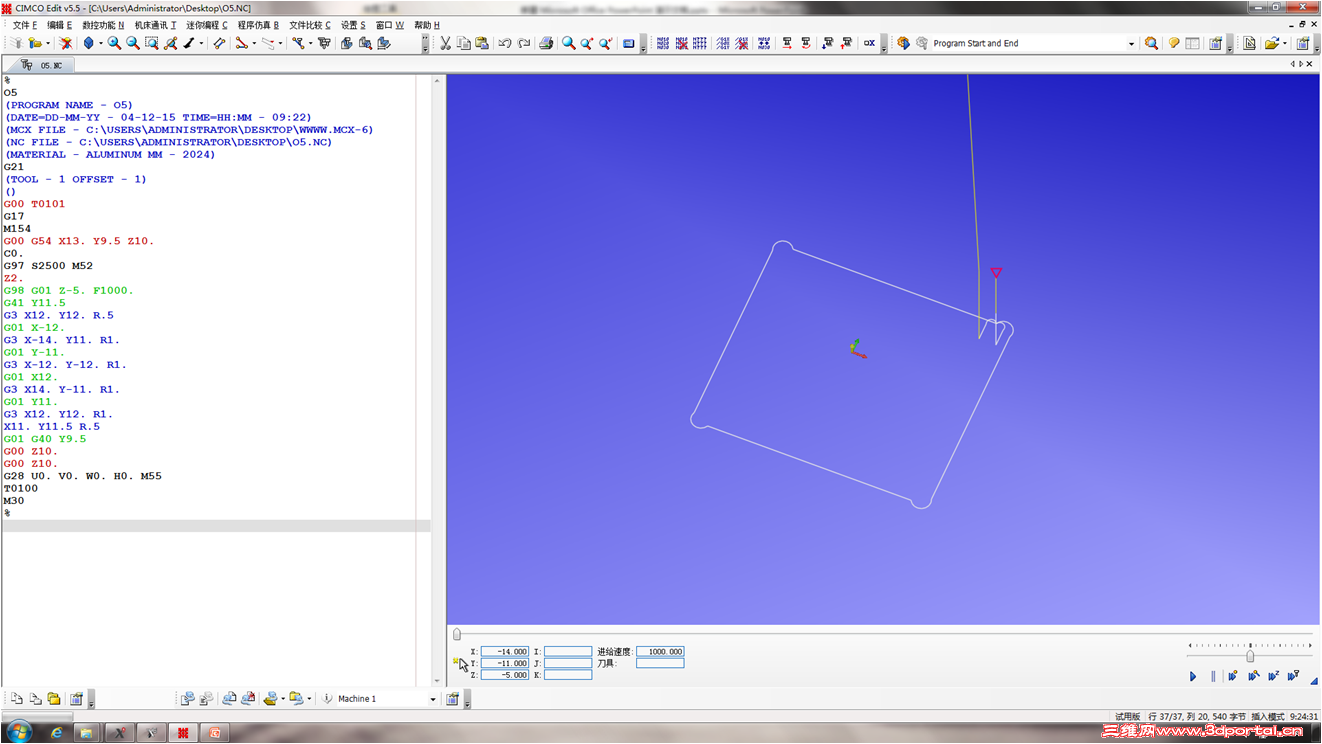
Task: Click the zoom out magnifier icon
Action: tap(133, 43)
